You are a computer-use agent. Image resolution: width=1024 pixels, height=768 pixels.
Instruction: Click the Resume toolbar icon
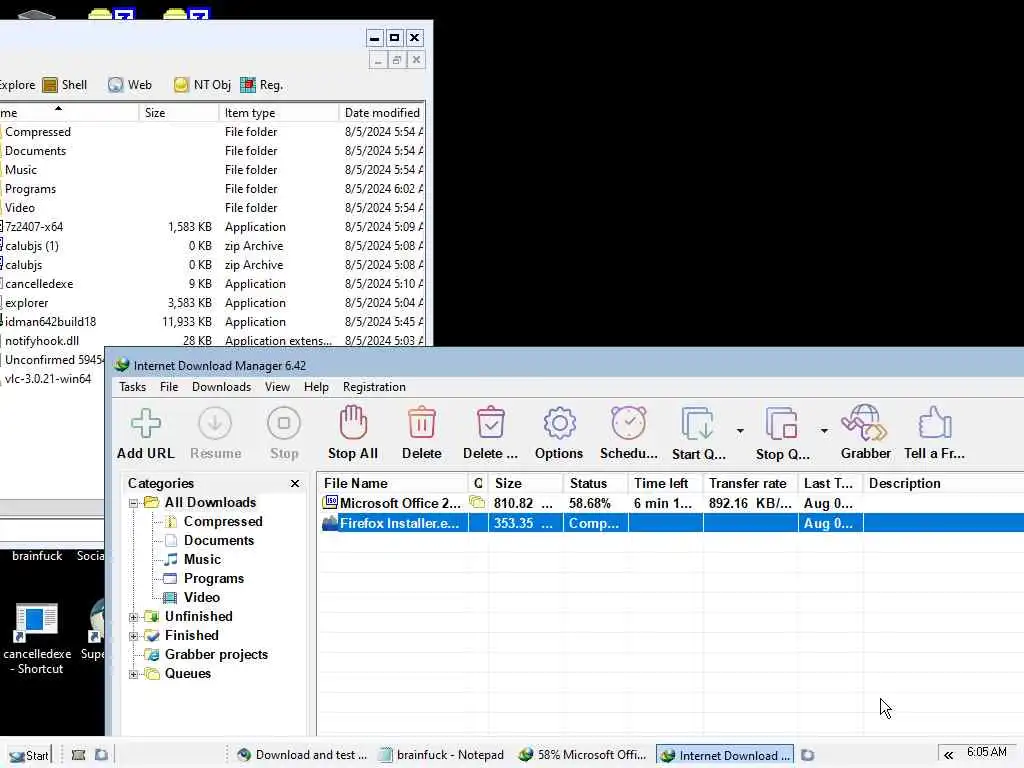216,434
